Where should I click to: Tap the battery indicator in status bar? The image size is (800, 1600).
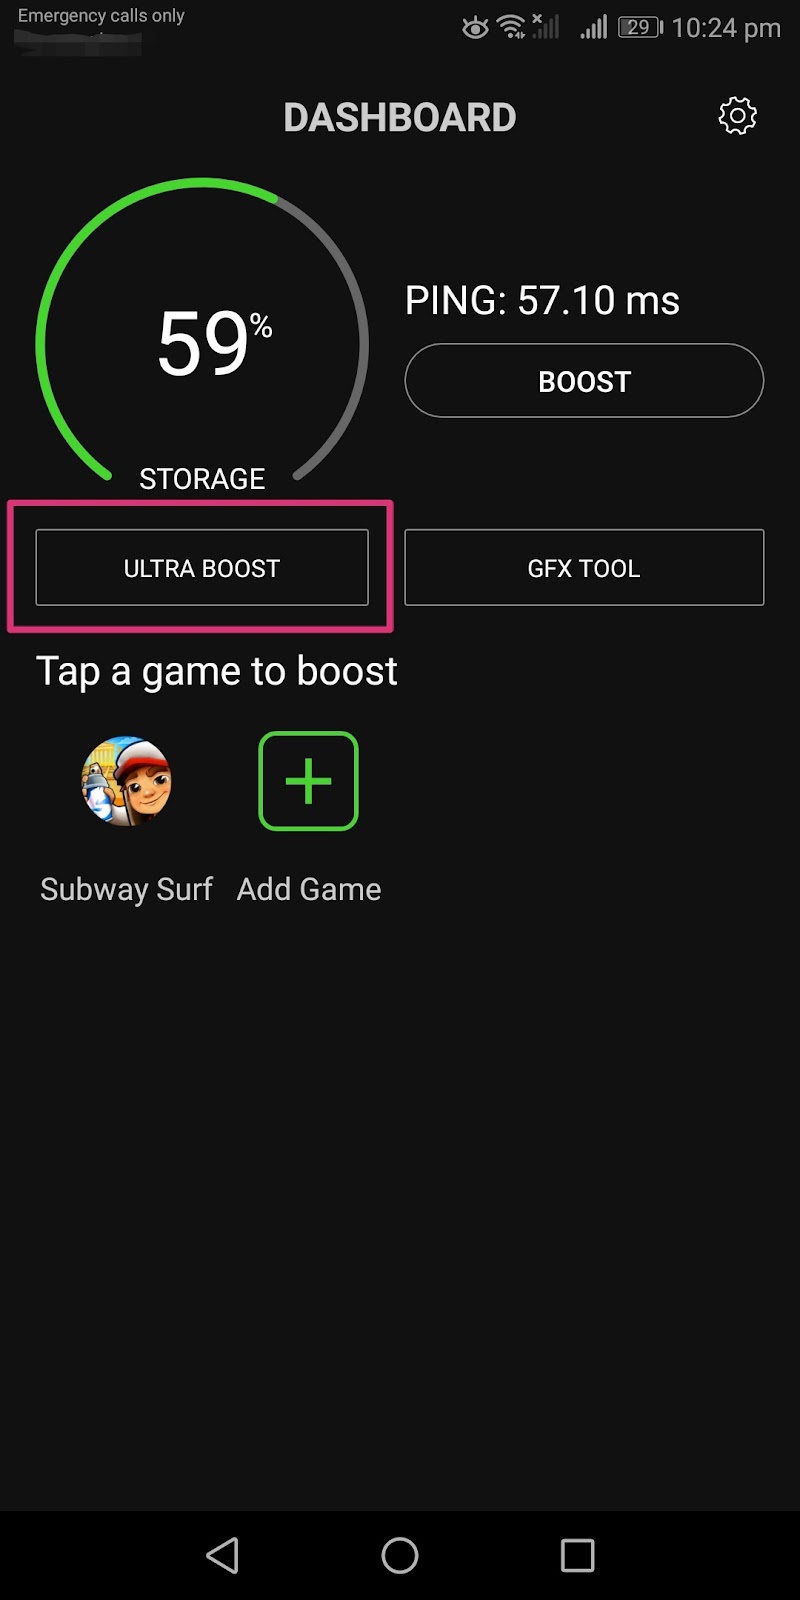[640, 27]
